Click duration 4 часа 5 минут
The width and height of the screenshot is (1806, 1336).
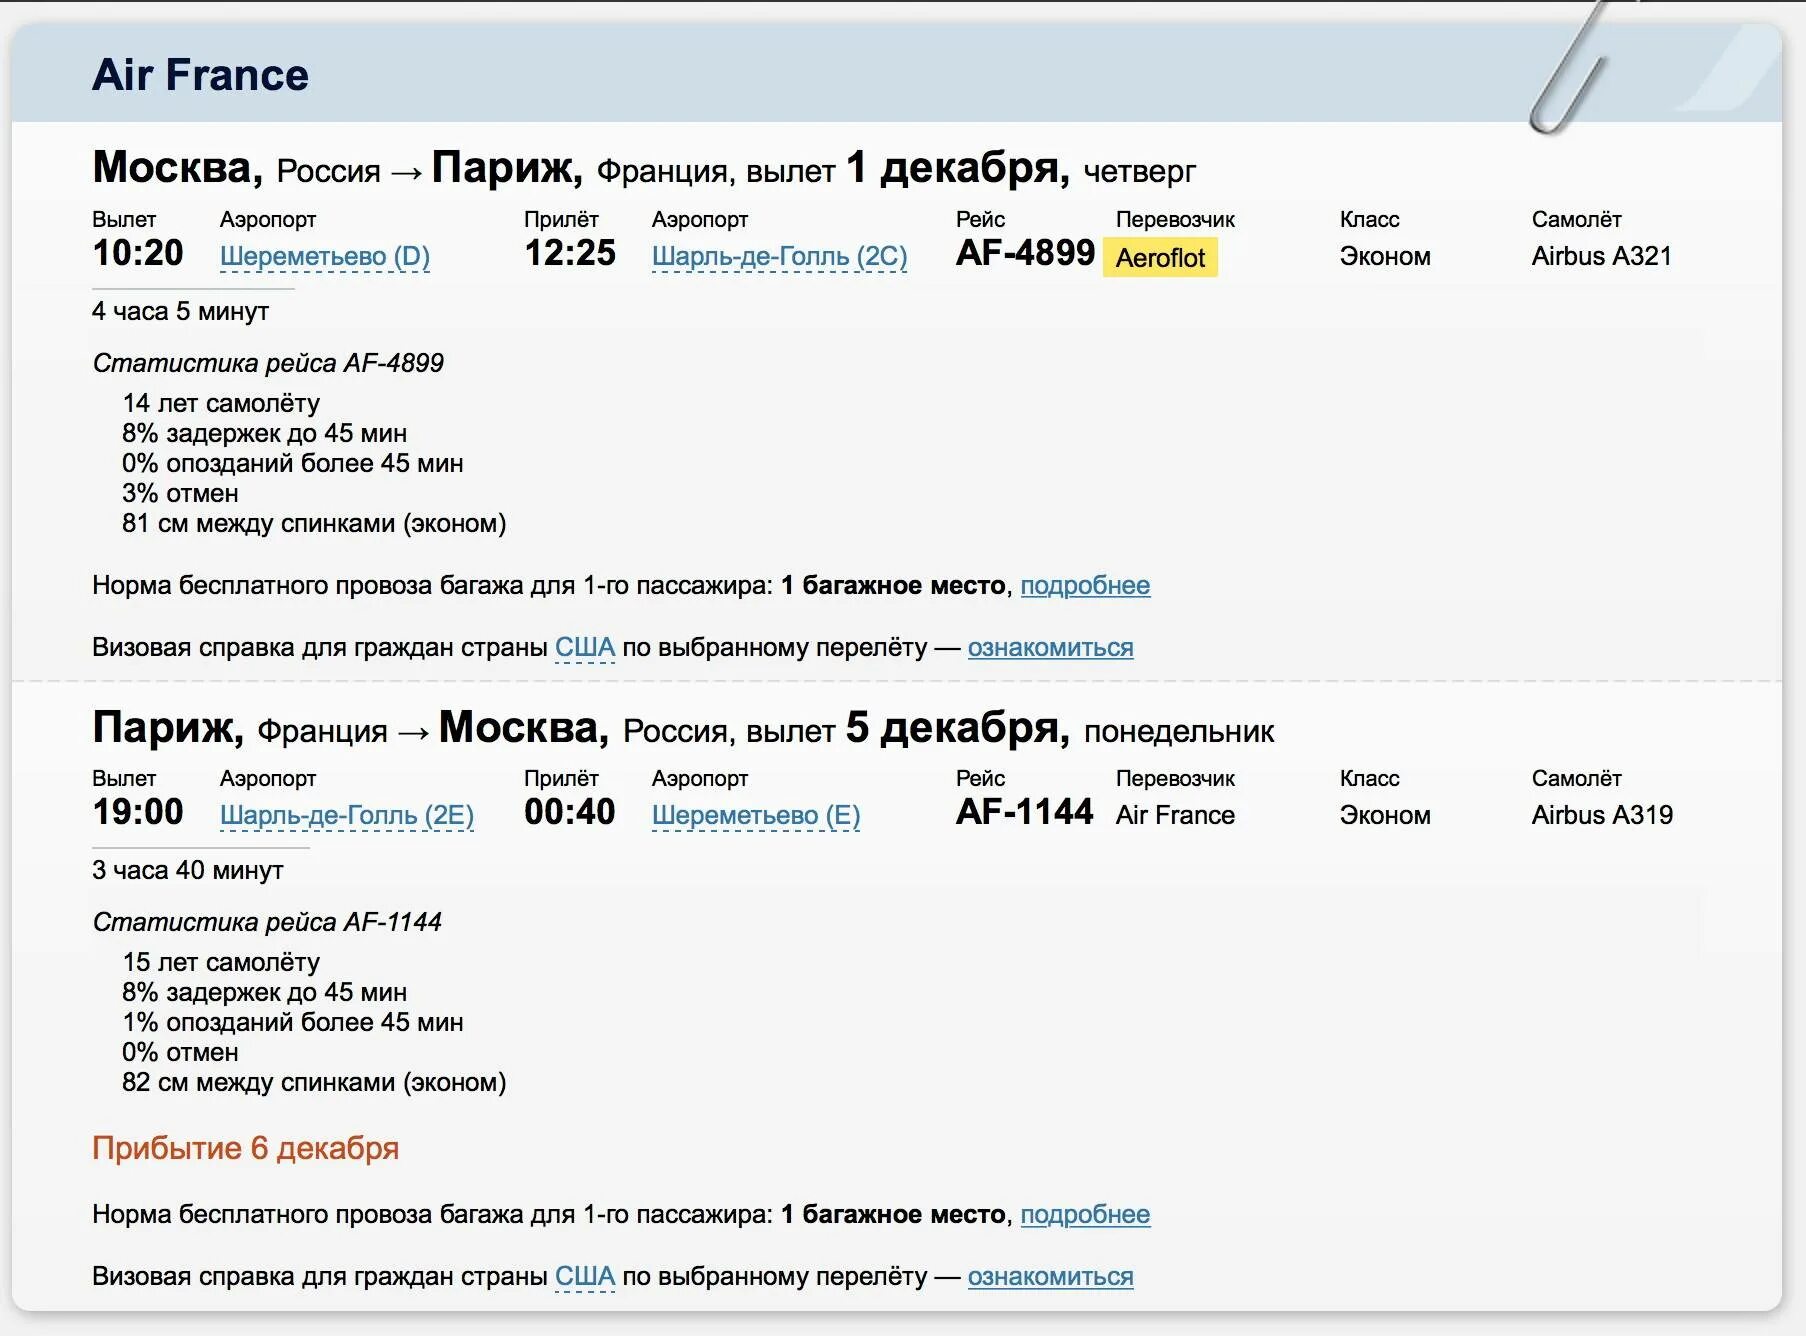point(180,312)
